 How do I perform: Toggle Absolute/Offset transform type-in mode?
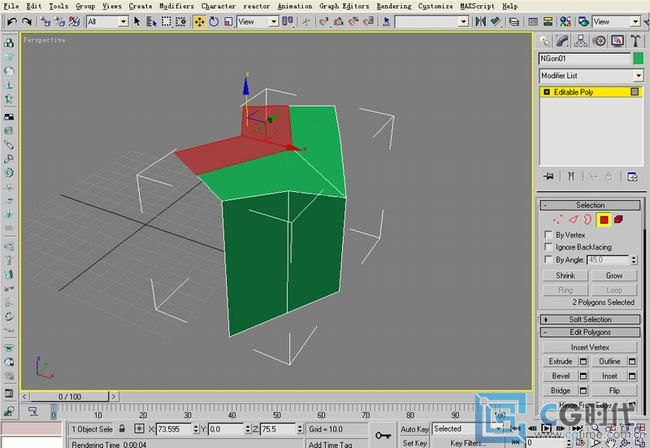(139, 429)
